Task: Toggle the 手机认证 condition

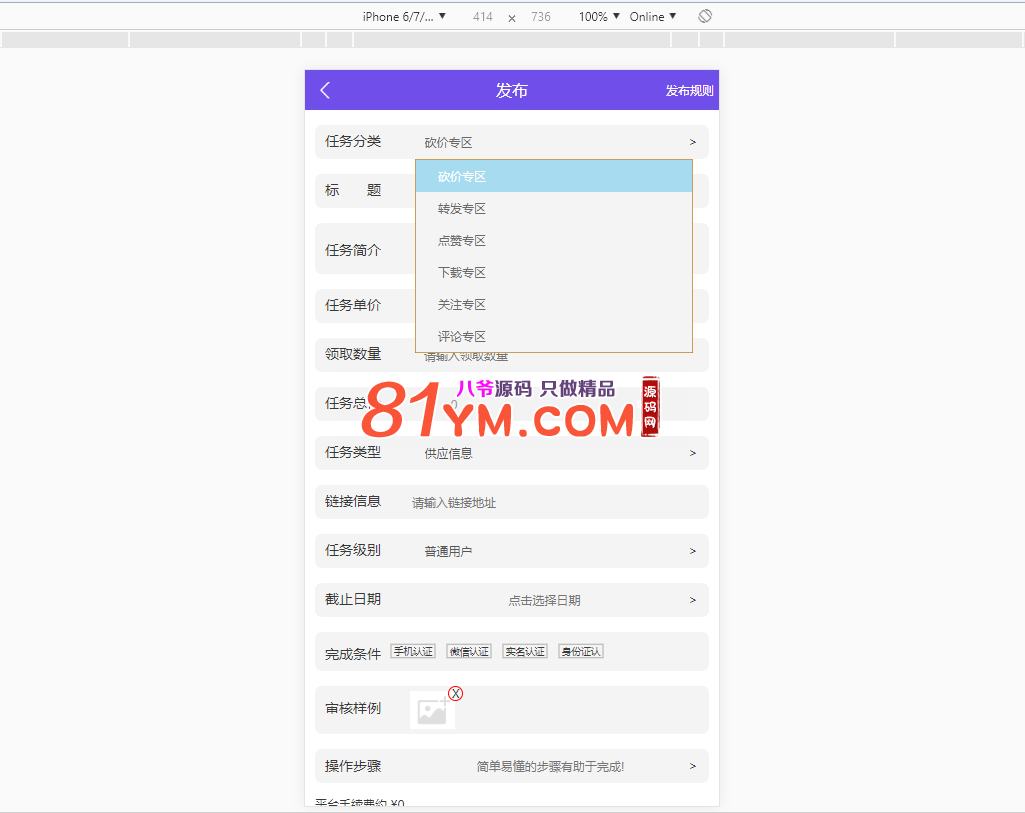Action: pyautogui.click(x=413, y=652)
